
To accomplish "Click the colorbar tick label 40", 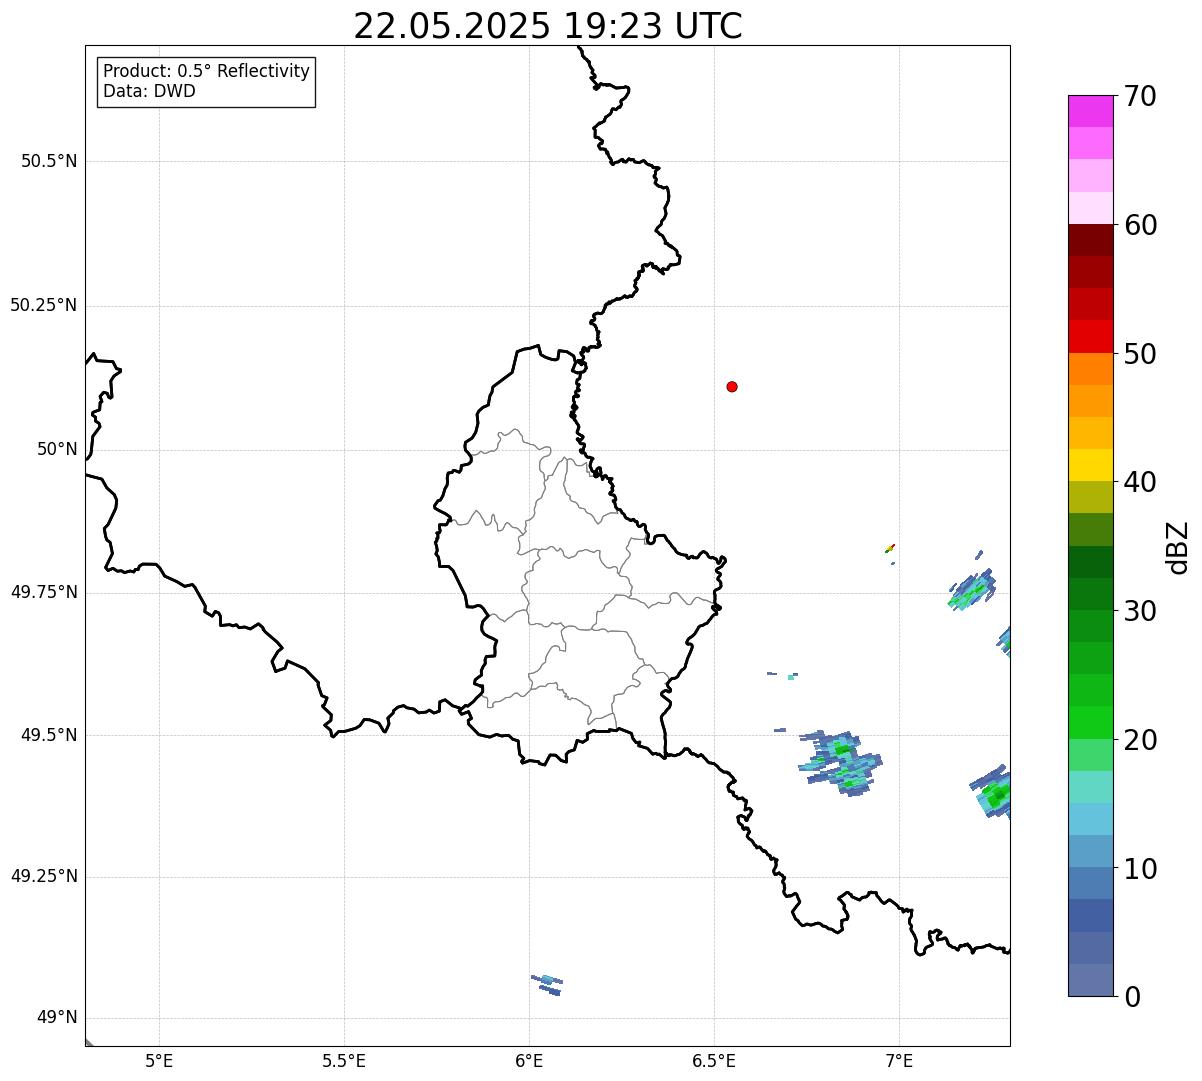I will point(1140,482).
